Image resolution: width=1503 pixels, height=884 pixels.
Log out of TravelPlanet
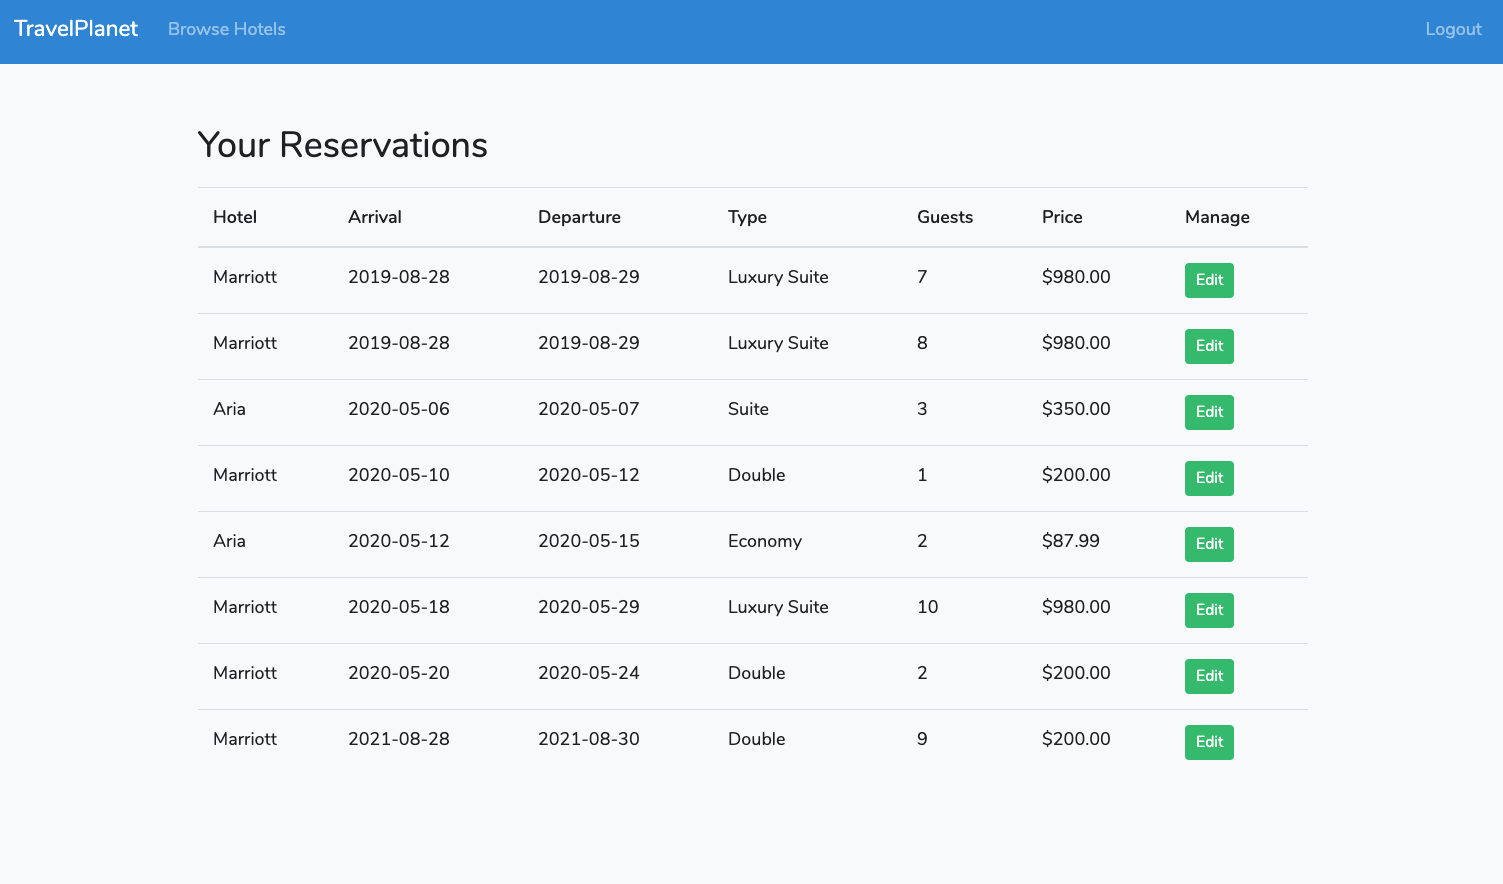coord(1452,29)
